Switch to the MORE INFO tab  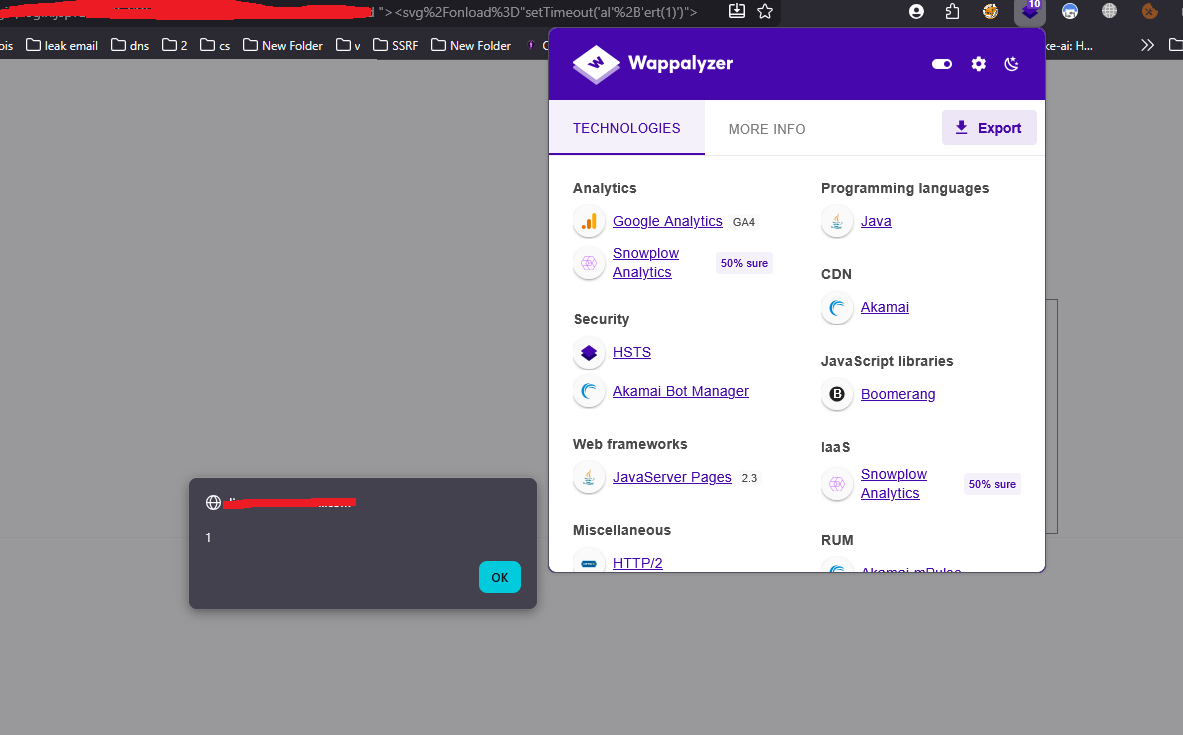point(767,129)
